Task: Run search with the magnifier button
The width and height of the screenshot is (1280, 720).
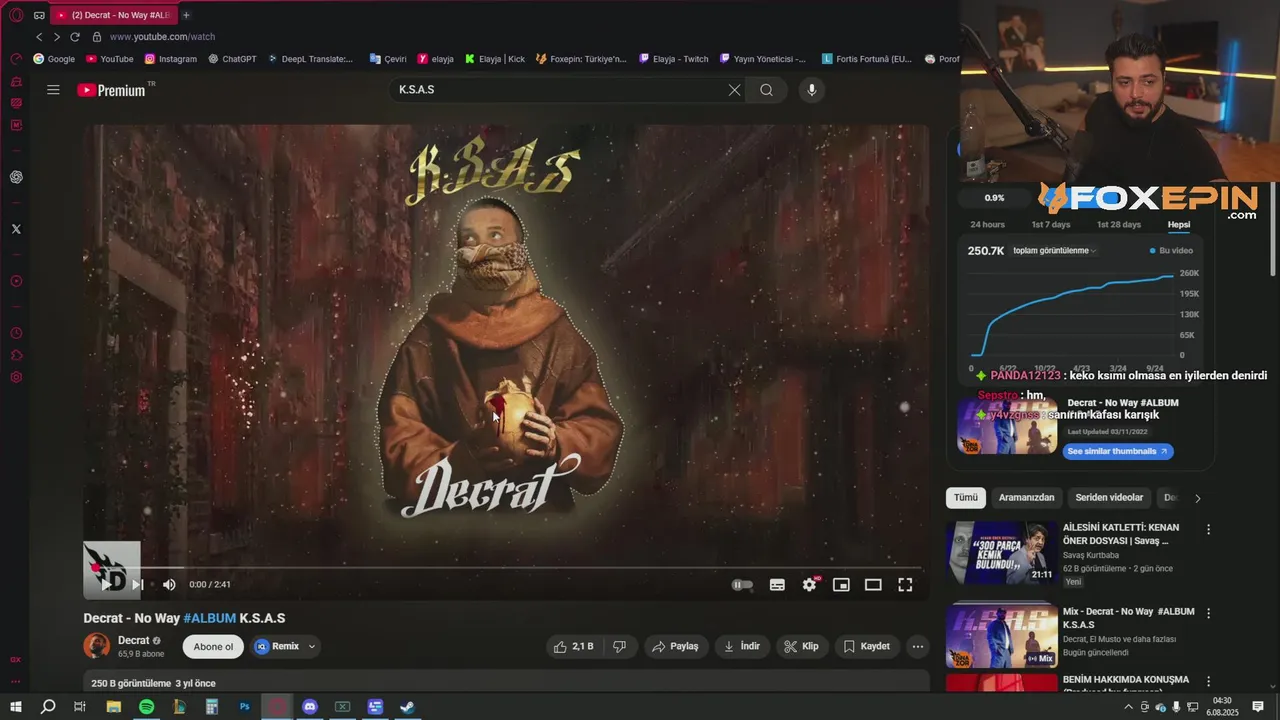Action: pos(766,90)
